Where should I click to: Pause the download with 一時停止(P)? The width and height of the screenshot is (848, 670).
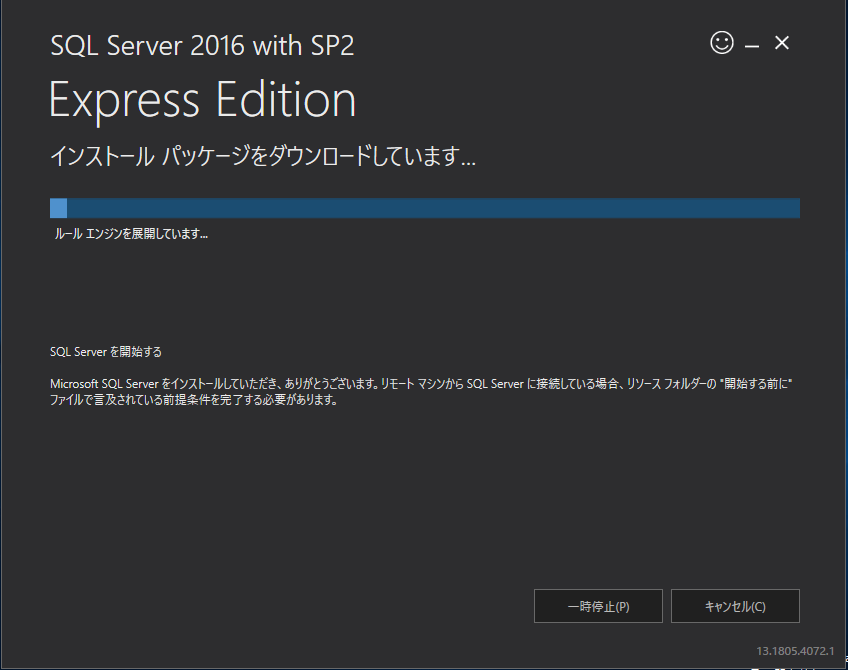pyautogui.click(x=598, y=606)
